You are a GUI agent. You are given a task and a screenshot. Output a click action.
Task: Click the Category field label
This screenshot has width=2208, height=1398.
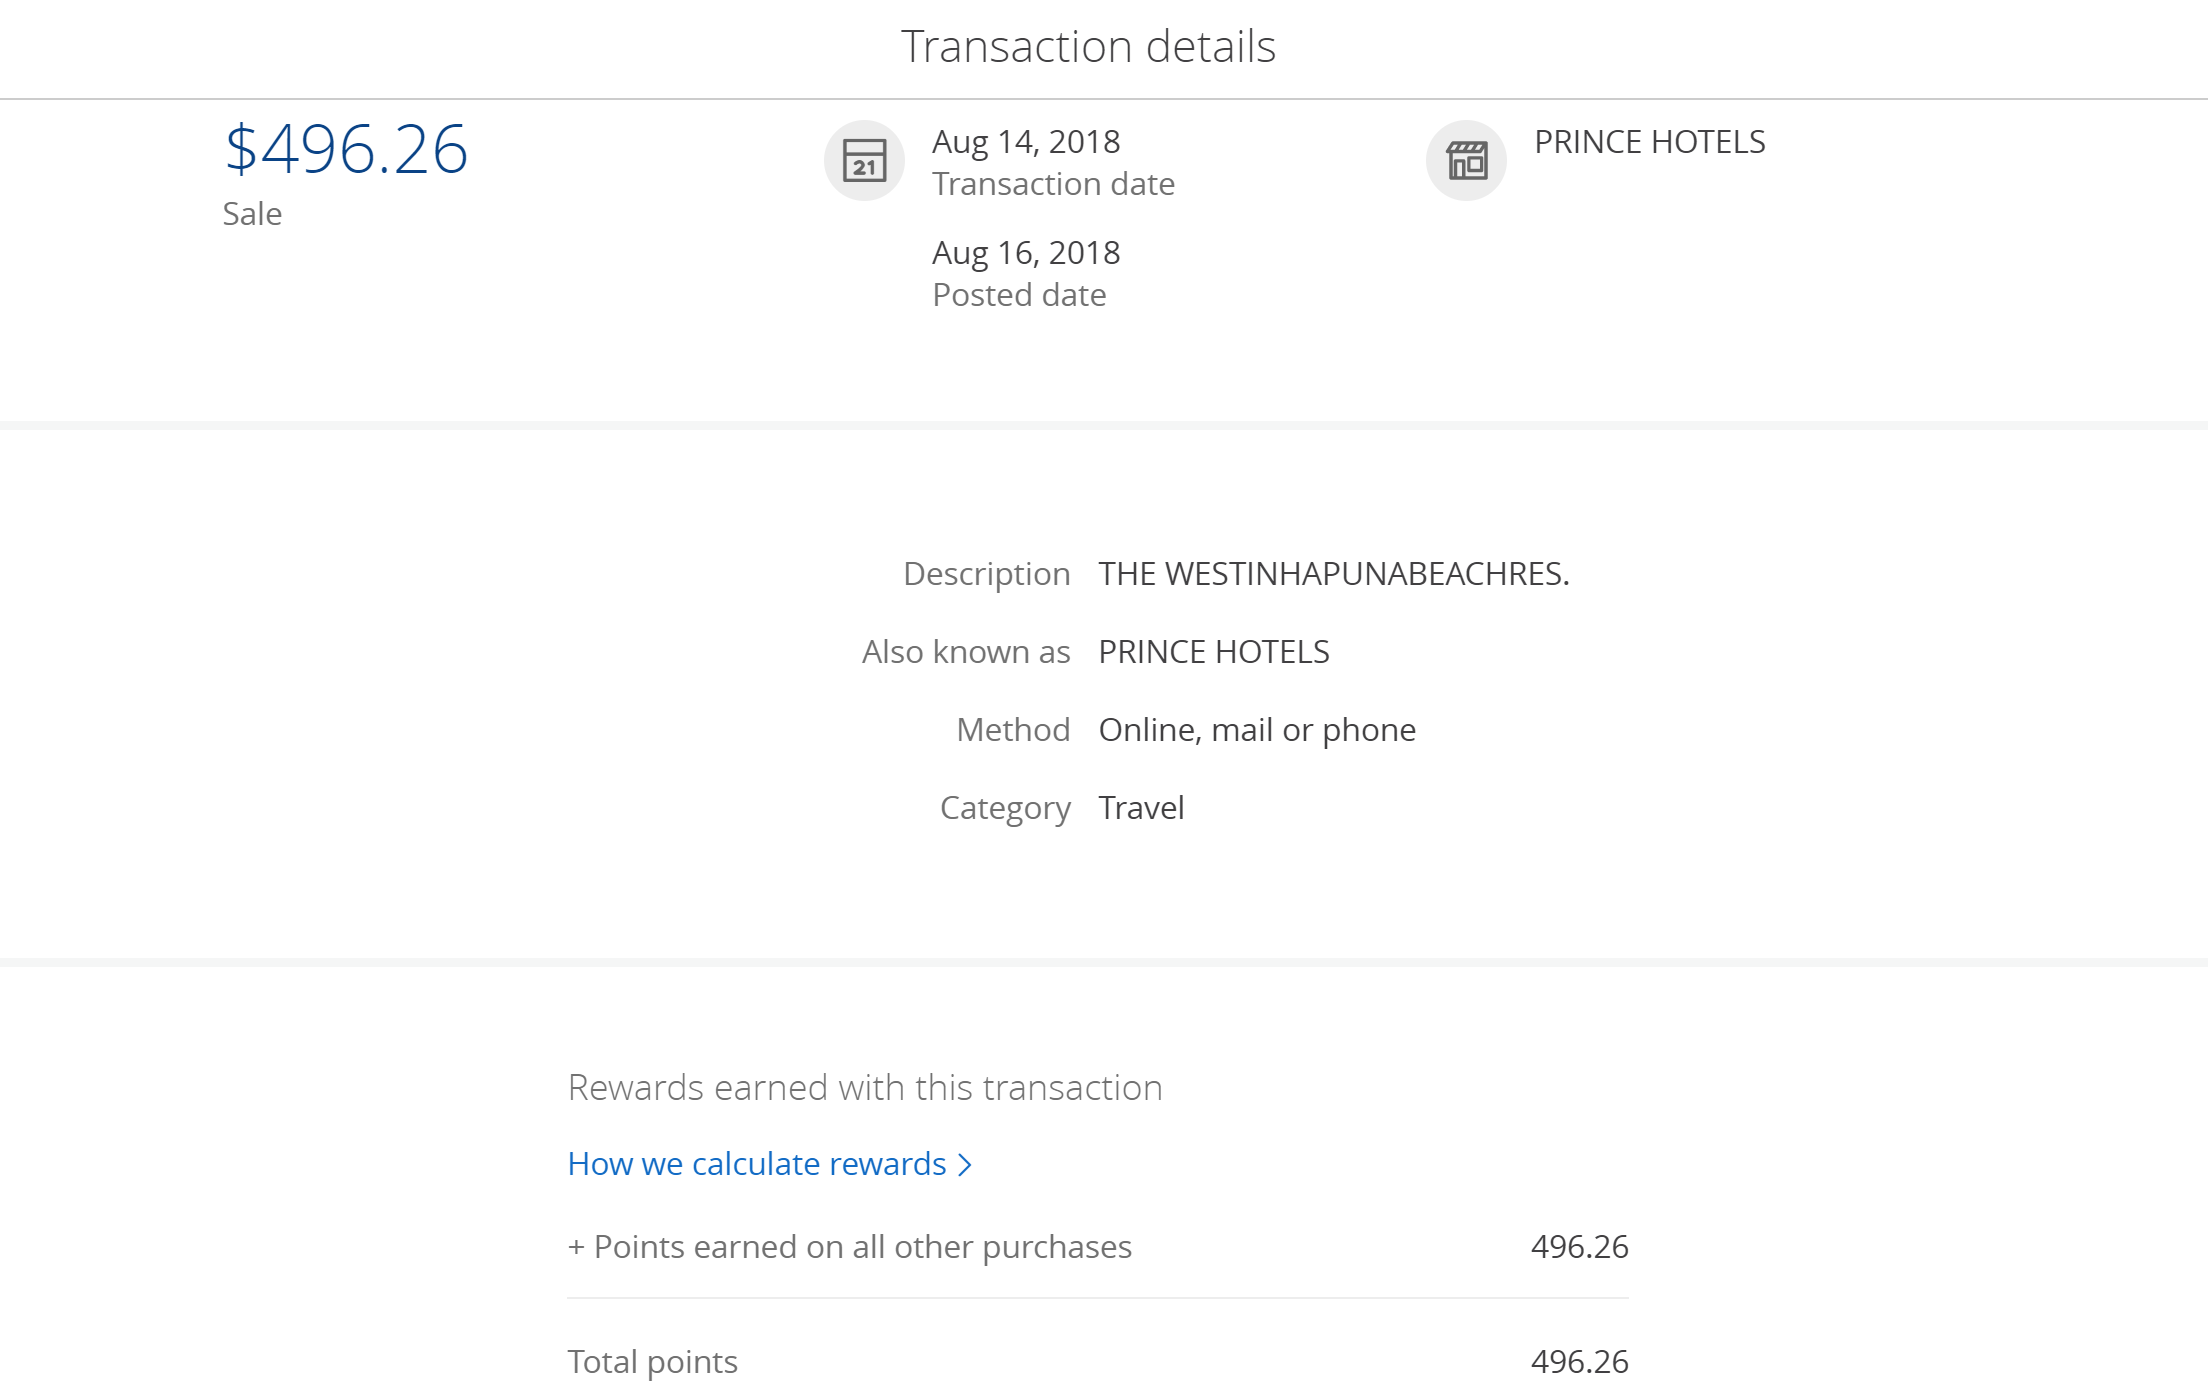click(1004, 808)
